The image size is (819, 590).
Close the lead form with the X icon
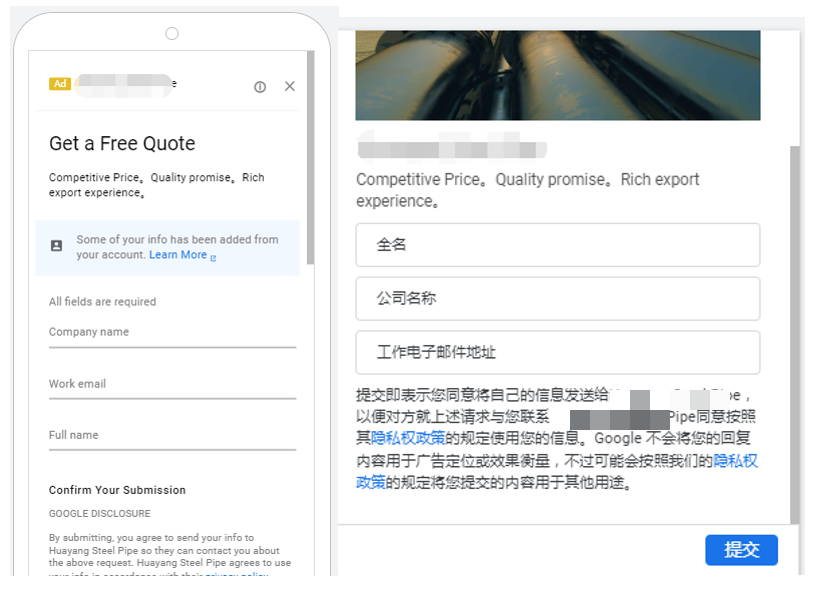coord(290,86)
